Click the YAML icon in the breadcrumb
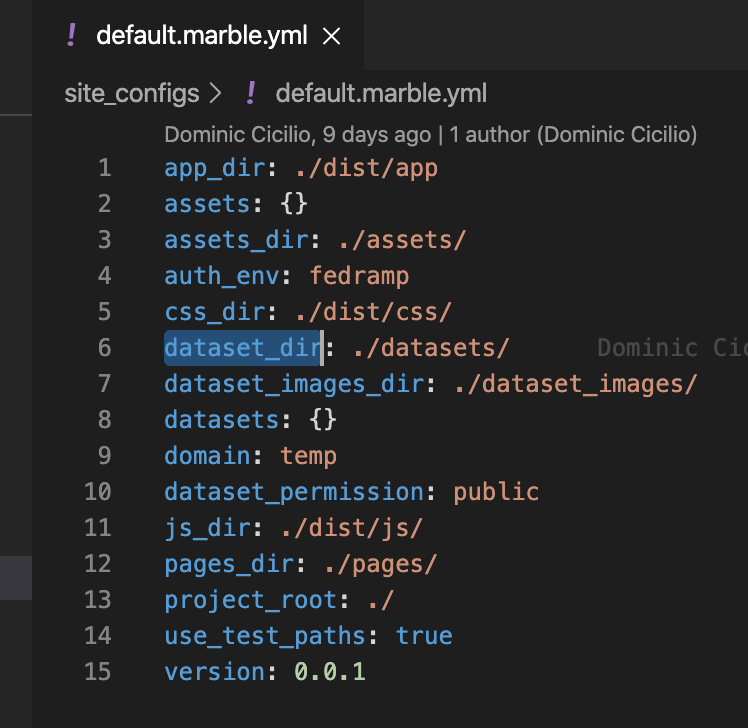The height and width of the screenshot is (728, 748). tap(251, 93)
